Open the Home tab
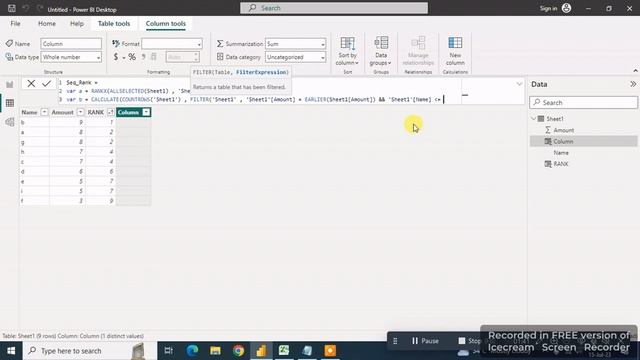Screen dimensions: 640x360 tap(47, 24)
